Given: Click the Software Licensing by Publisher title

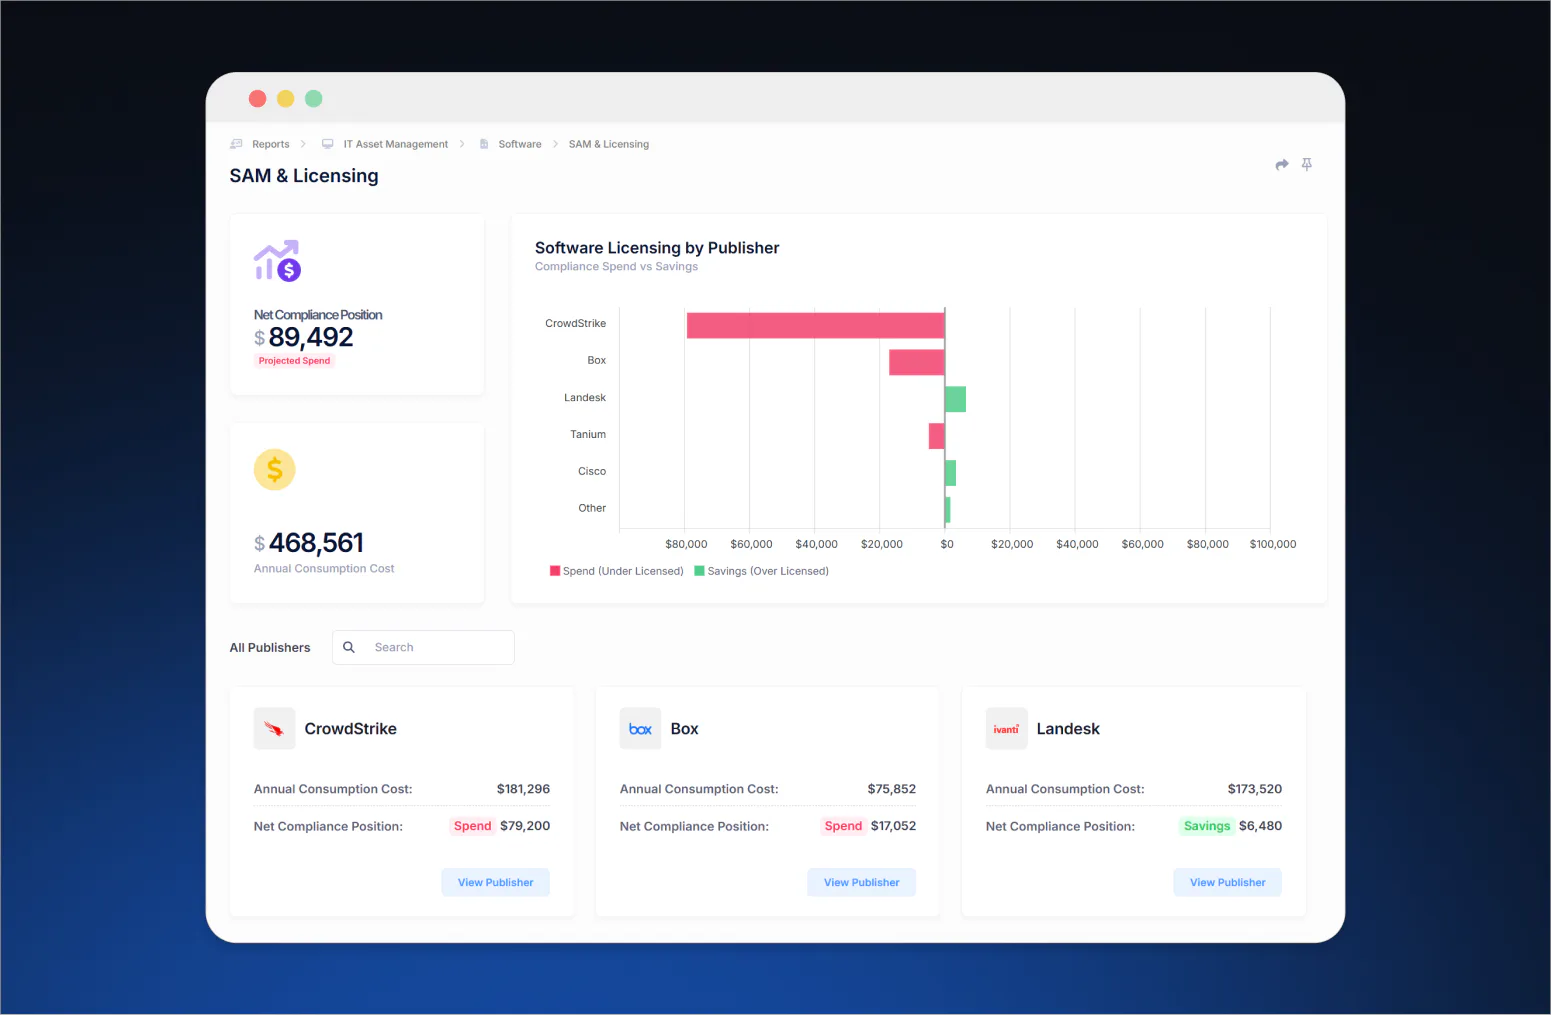Looking at the screenshot, I should tap(657, 248).
